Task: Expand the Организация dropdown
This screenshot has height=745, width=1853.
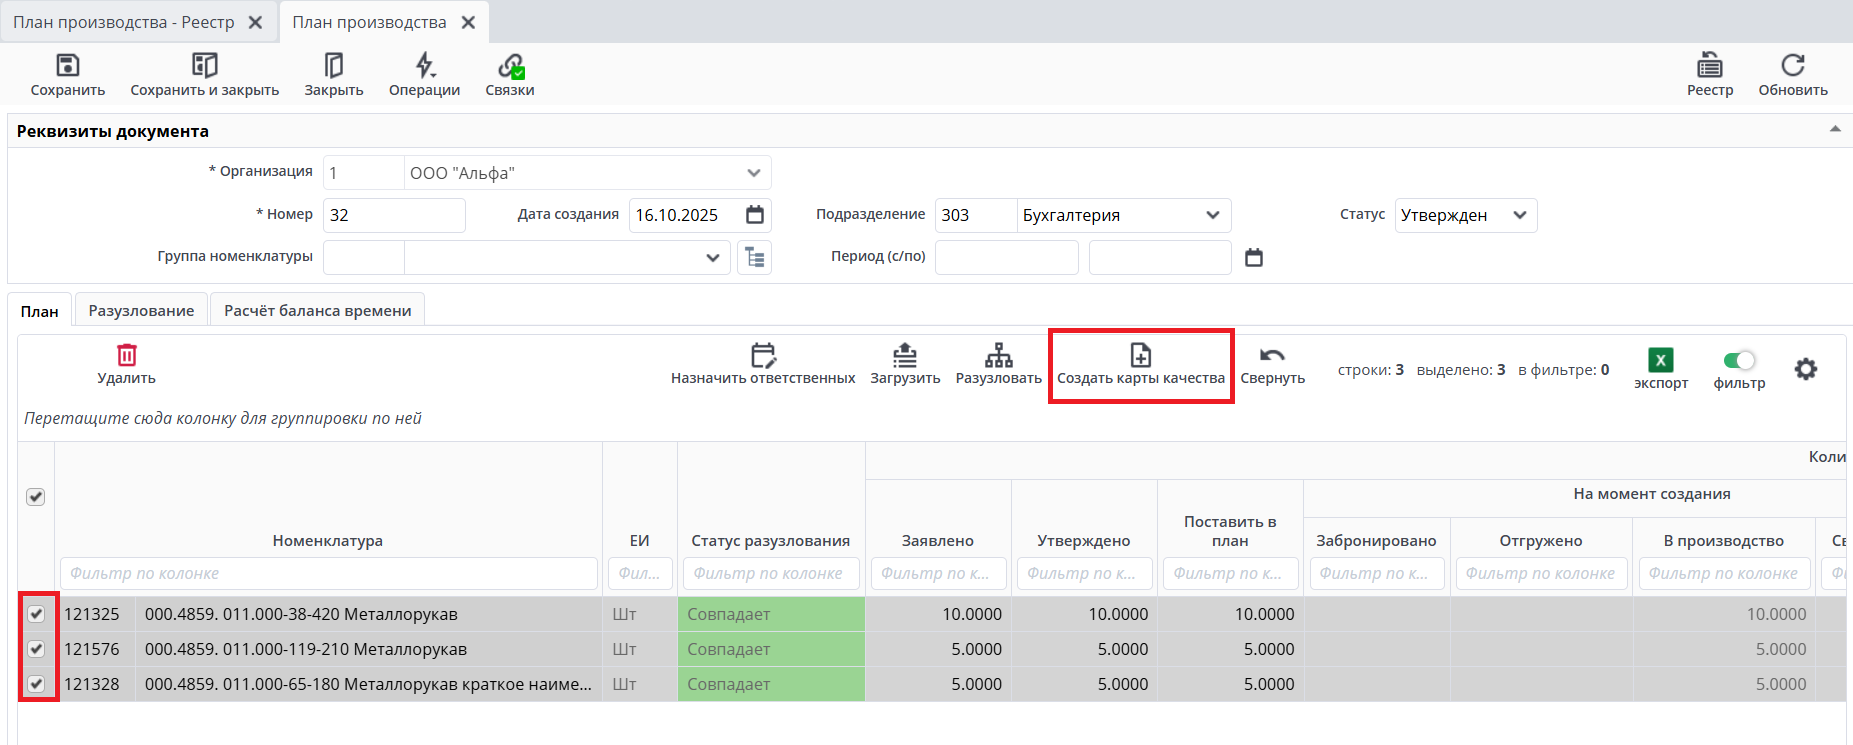Action: pos(753,173)
